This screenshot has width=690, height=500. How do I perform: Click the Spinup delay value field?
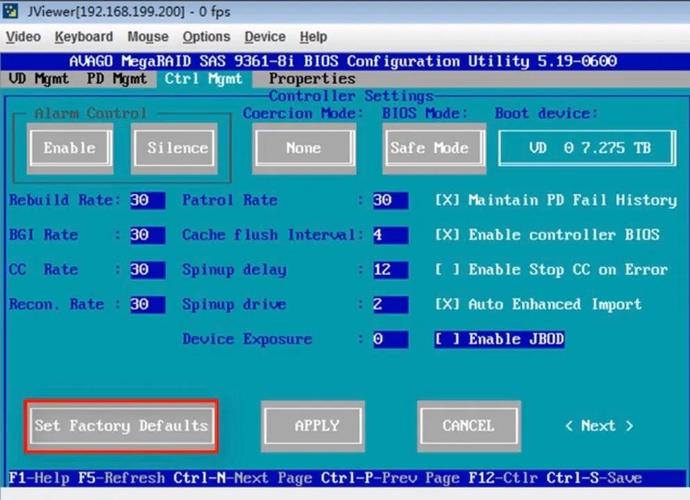click(390, 270)
